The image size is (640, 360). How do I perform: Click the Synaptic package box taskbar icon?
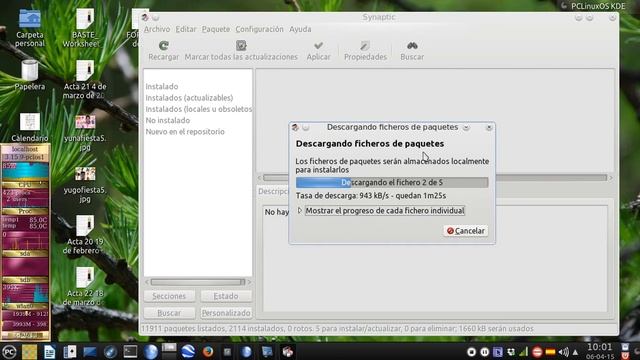287,351
